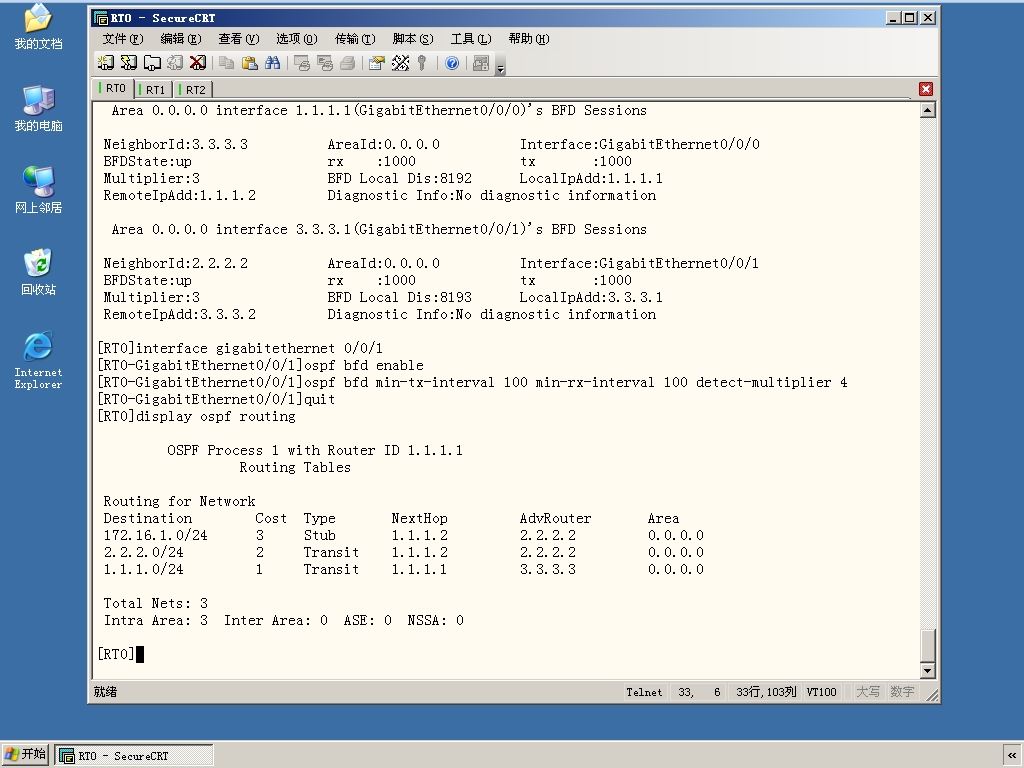The width and height of the screenshot is (1024, 768).
Task: Open the 选项(O) menu
Action: pyautogui.click(x=296, y=39)
